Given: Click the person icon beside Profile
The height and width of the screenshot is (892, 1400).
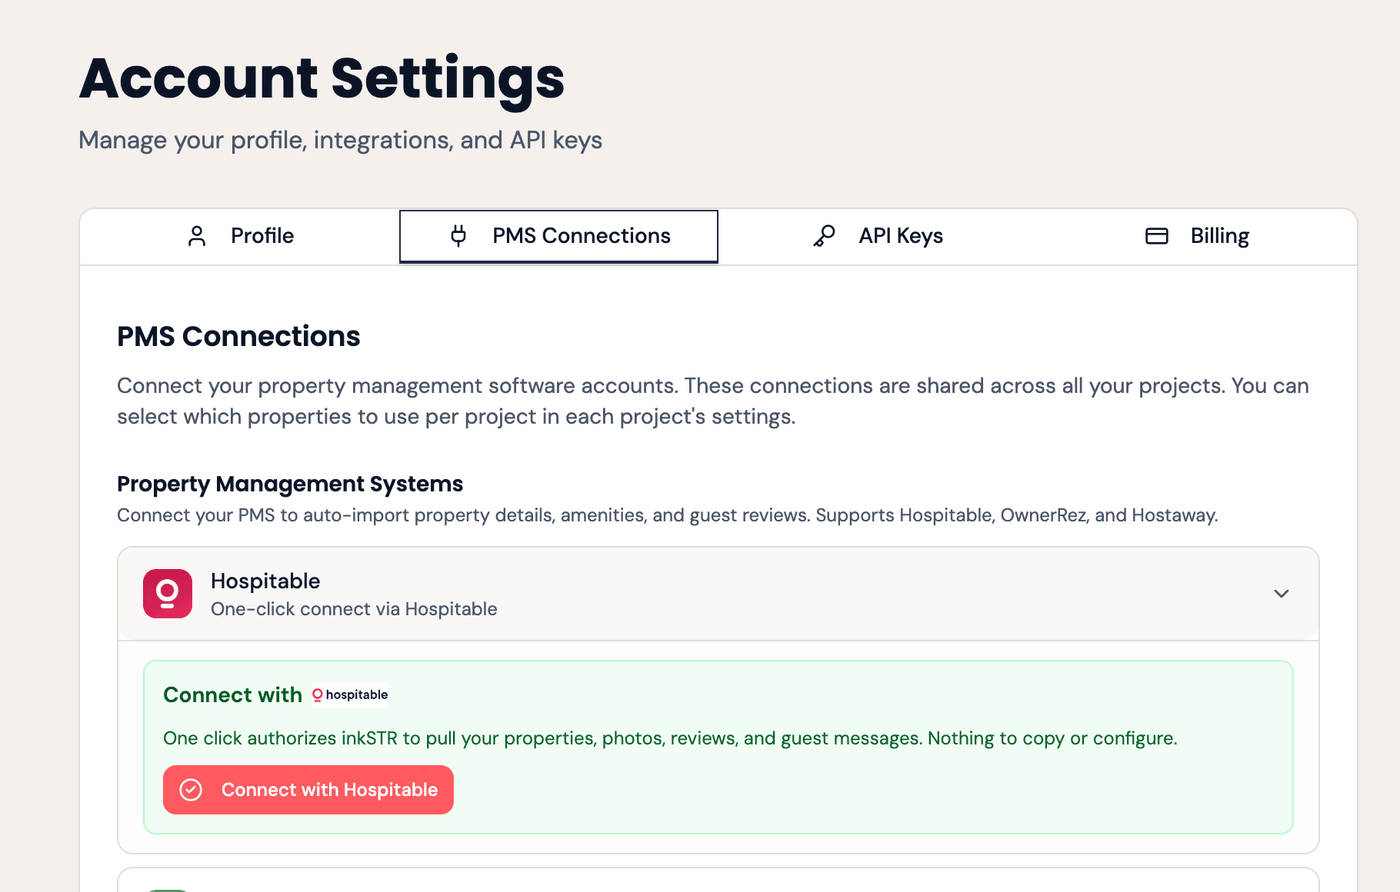Looking at the screenshot, I should click(x=197, y=236).
